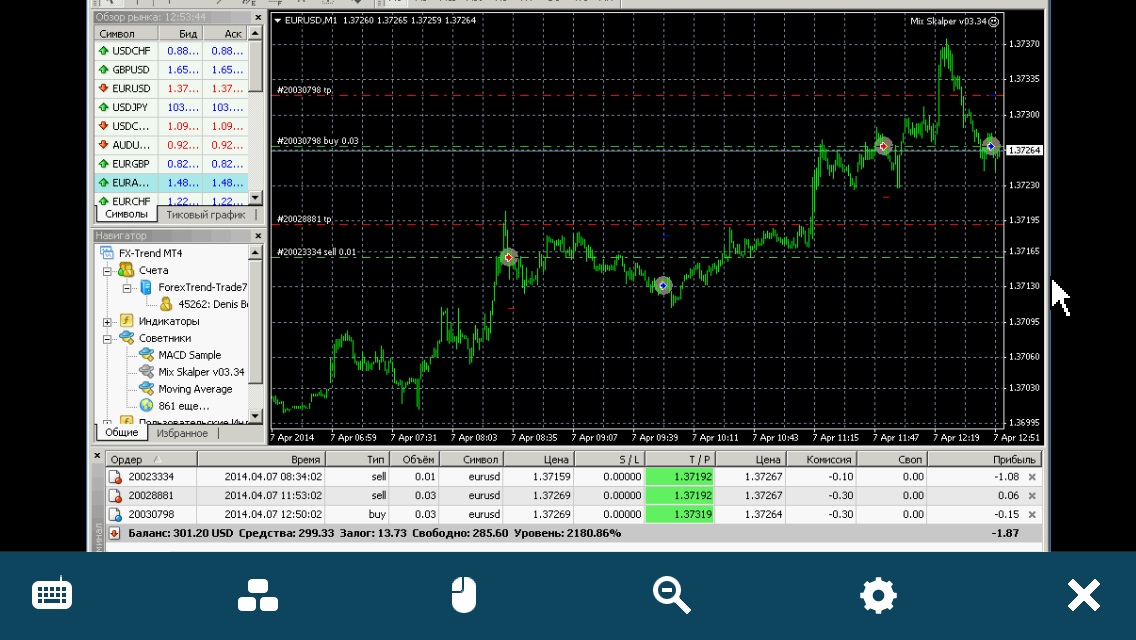Screen dimensions: 1136x640
Task: Zoom out with the magnifier icon
Action: 672,595
